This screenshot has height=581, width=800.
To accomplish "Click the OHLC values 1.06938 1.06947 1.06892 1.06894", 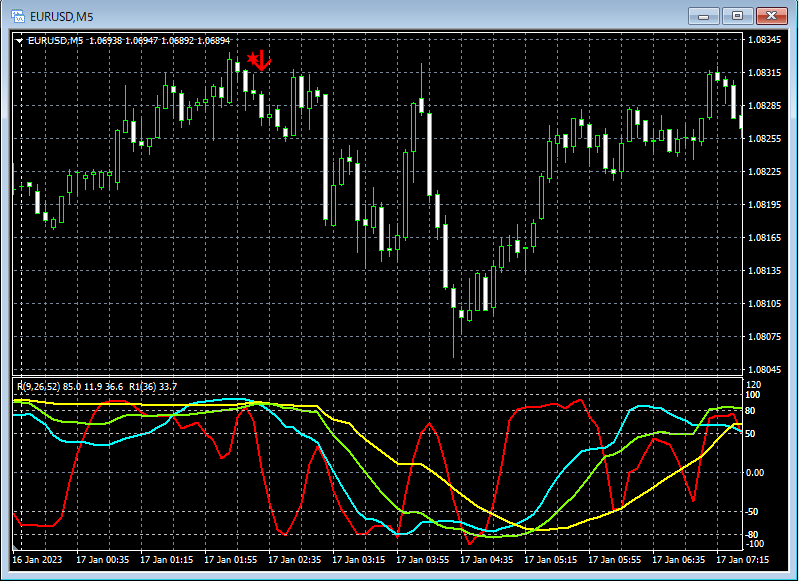I will pyautogui.click(x=160, y=41).
